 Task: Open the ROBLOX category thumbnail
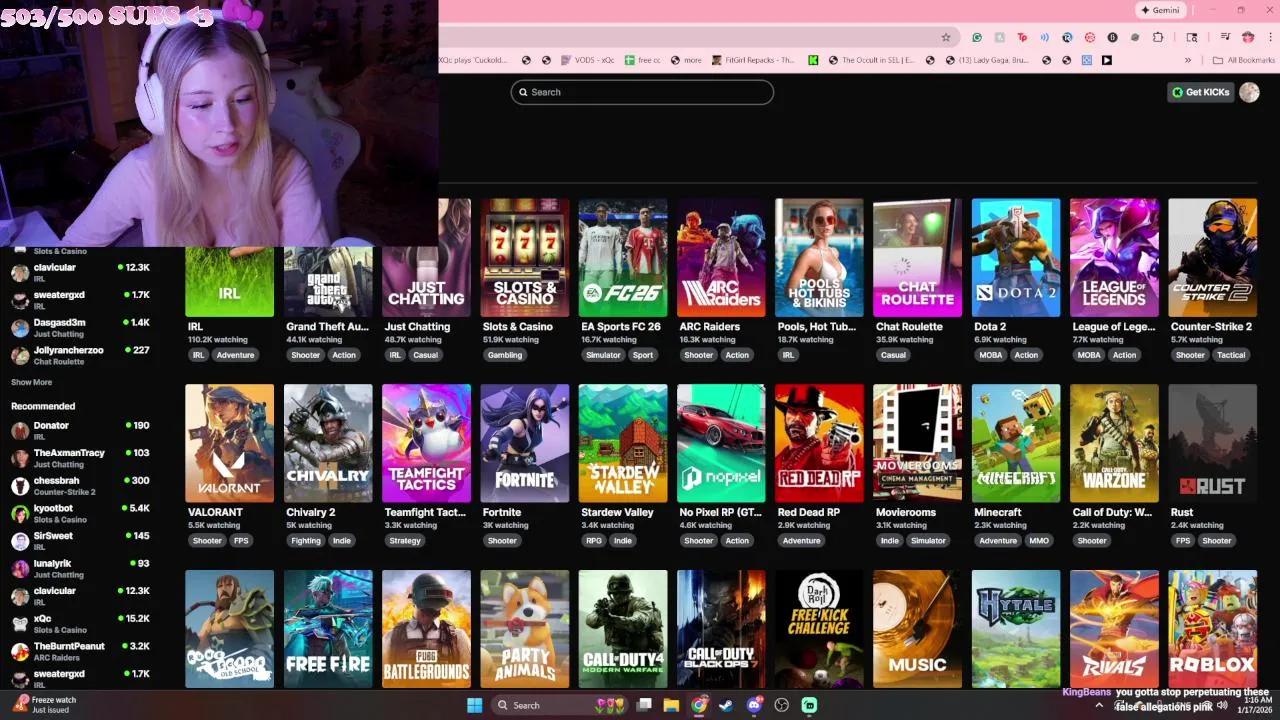(x=1212, y=629)
